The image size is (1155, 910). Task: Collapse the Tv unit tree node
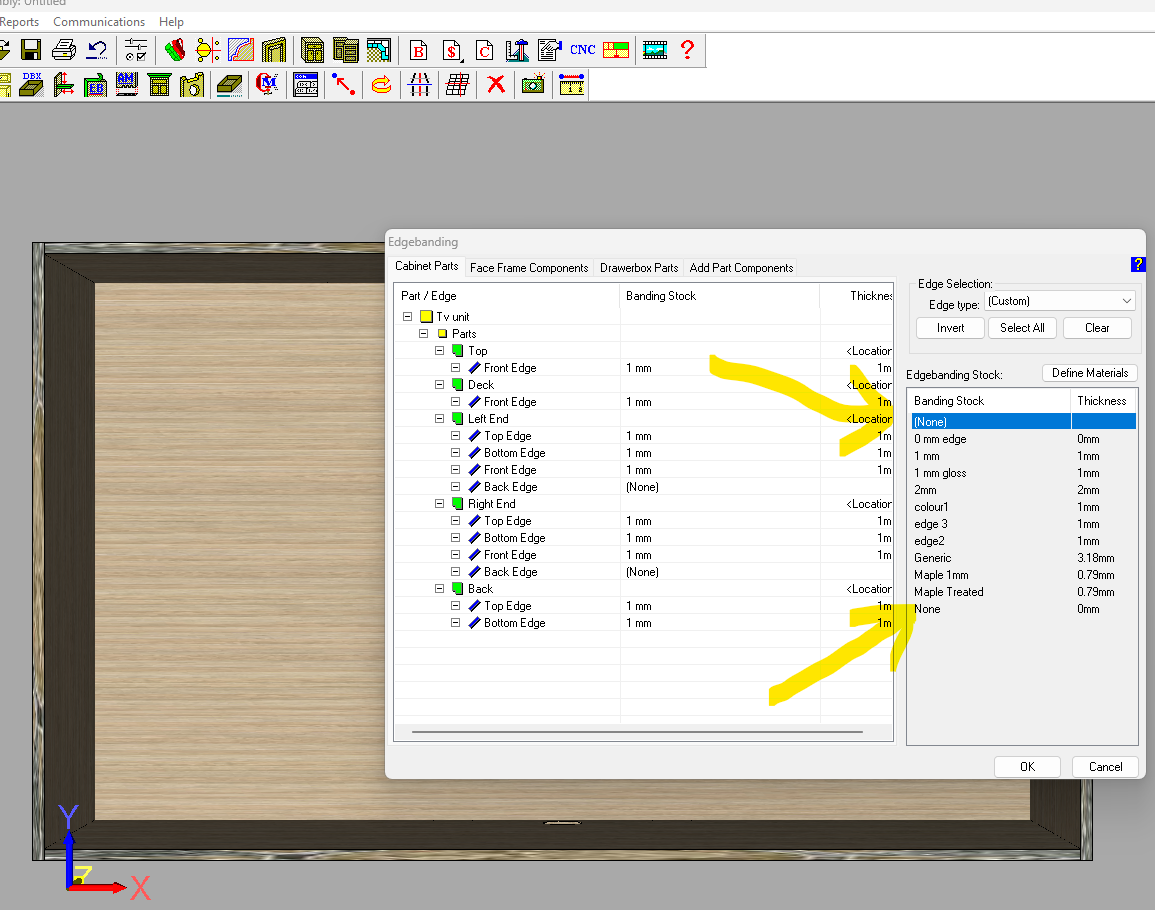pyautogui.click(x=407, y=316)
